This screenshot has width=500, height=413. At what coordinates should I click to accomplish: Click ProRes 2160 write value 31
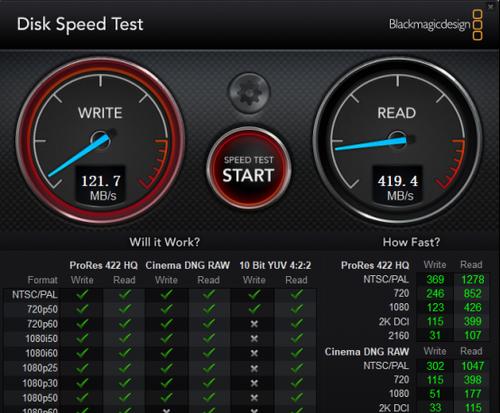point(435,335)
